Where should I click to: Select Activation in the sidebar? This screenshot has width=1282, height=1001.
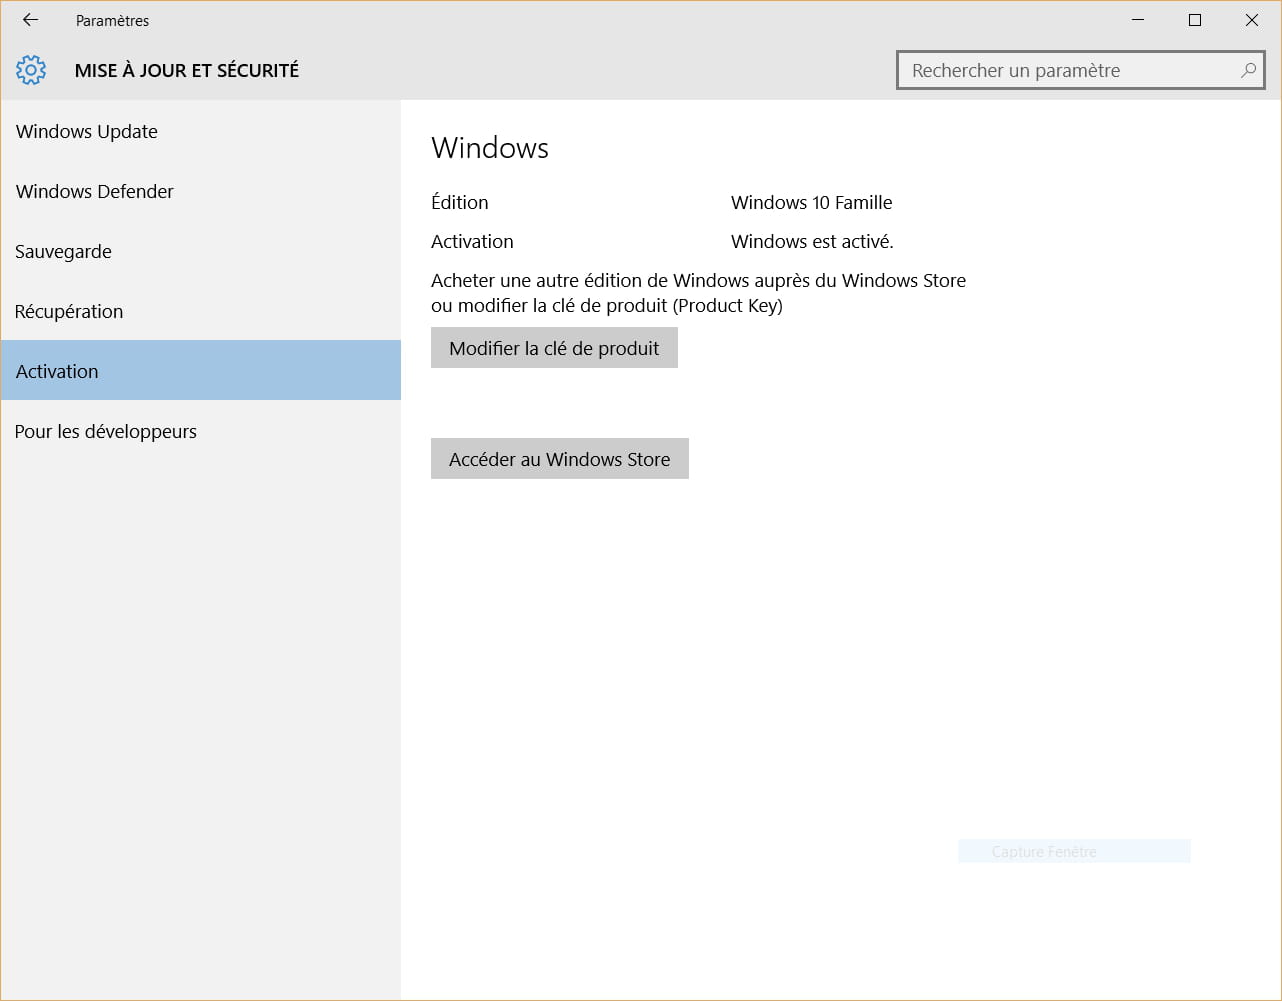pos(200,371)
